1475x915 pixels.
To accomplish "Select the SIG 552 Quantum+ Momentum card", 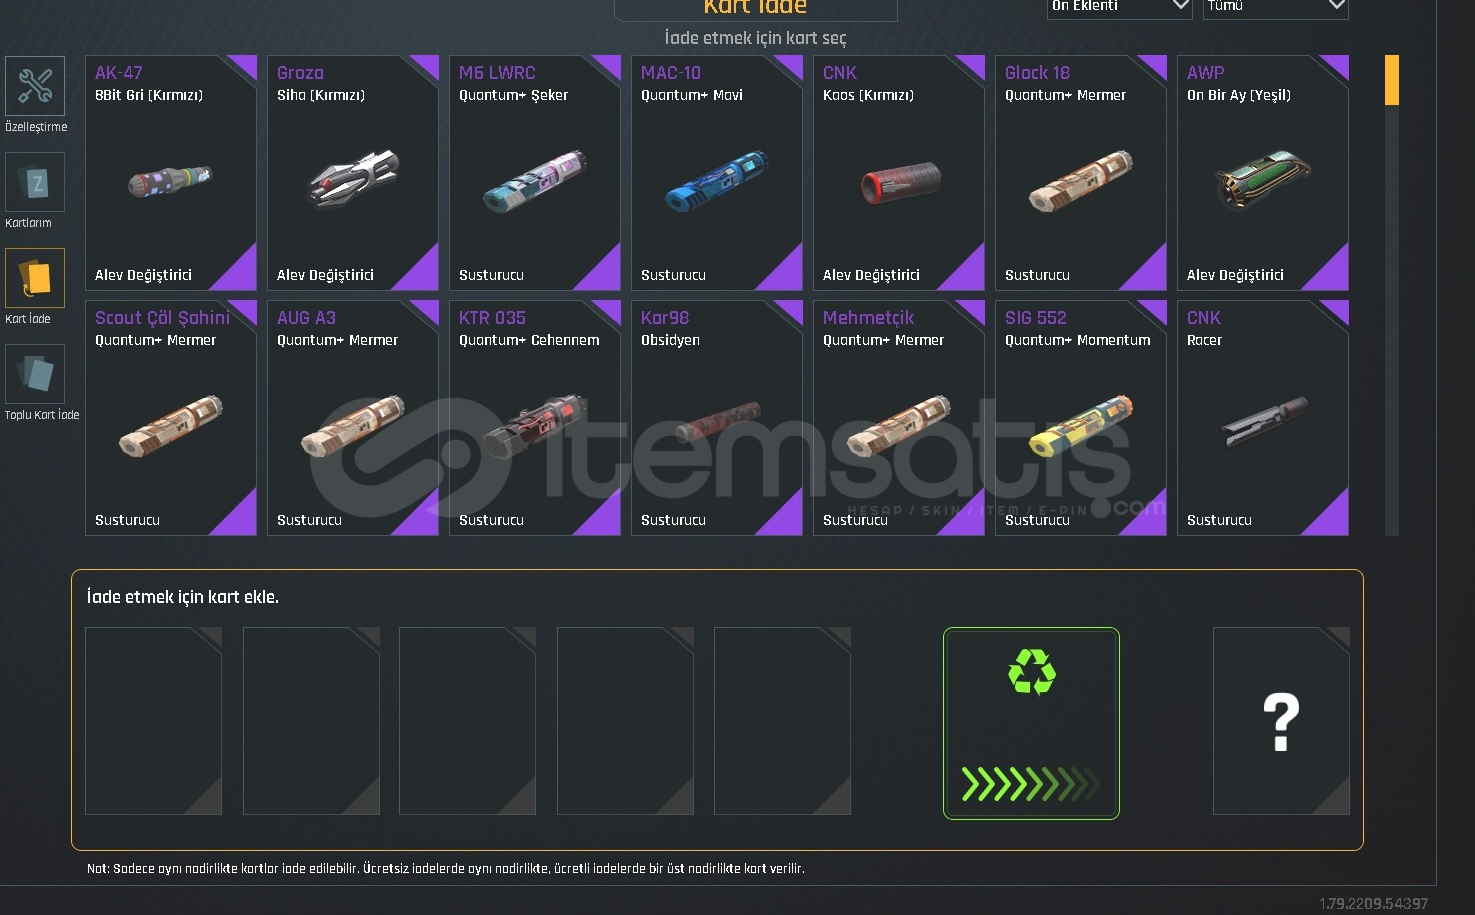I will point(1081,418).
